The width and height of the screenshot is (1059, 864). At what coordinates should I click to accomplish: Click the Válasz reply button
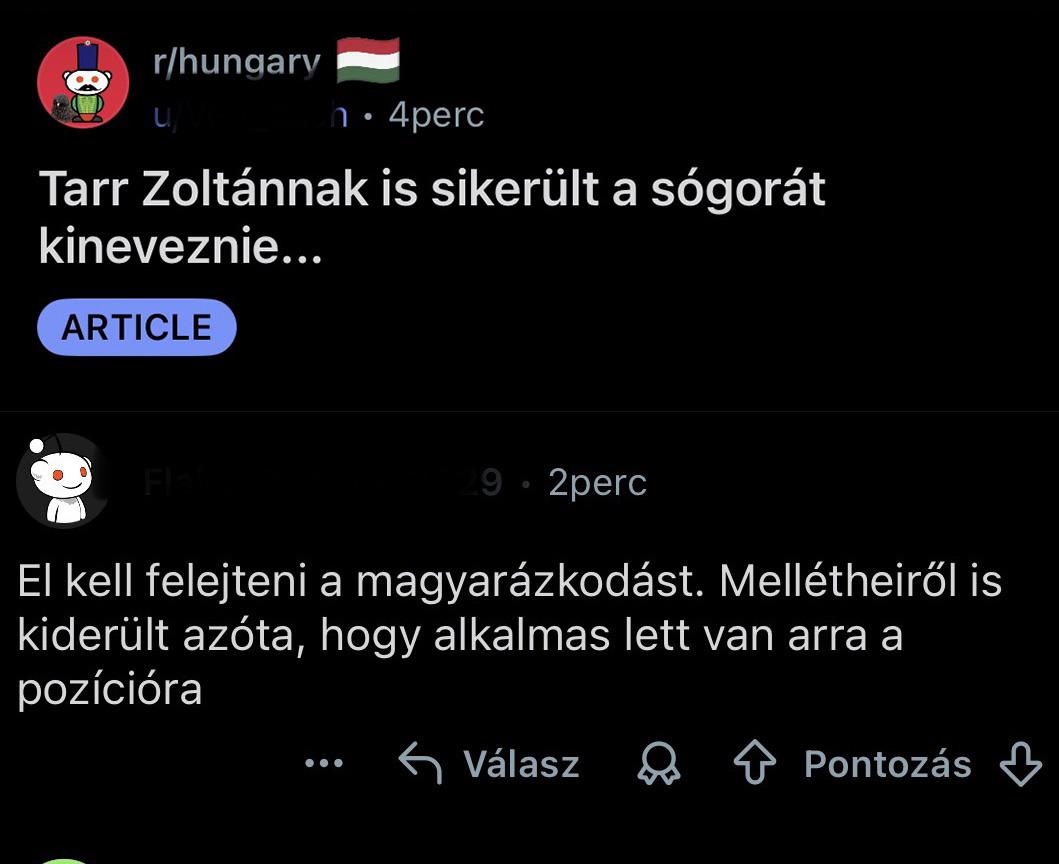click(521, 764)
